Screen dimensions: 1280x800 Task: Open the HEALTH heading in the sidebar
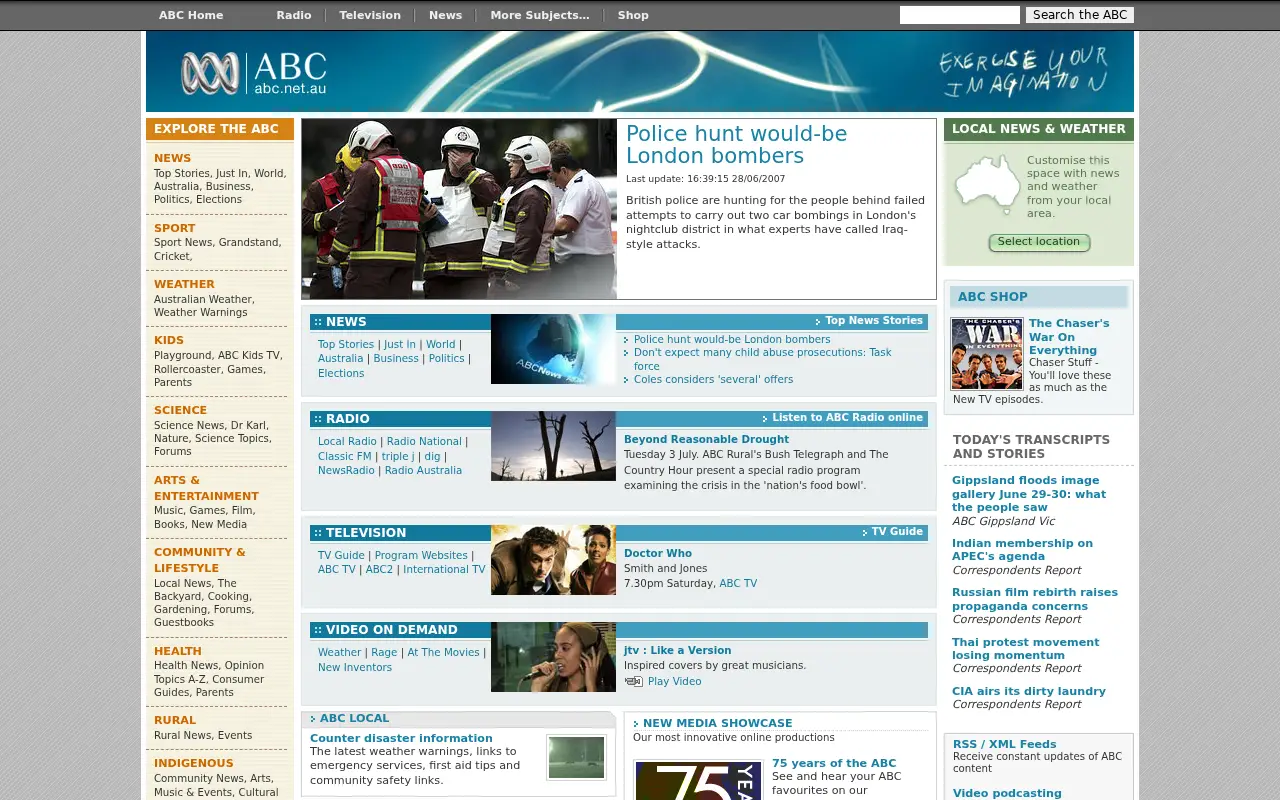(x=178, y=652)
